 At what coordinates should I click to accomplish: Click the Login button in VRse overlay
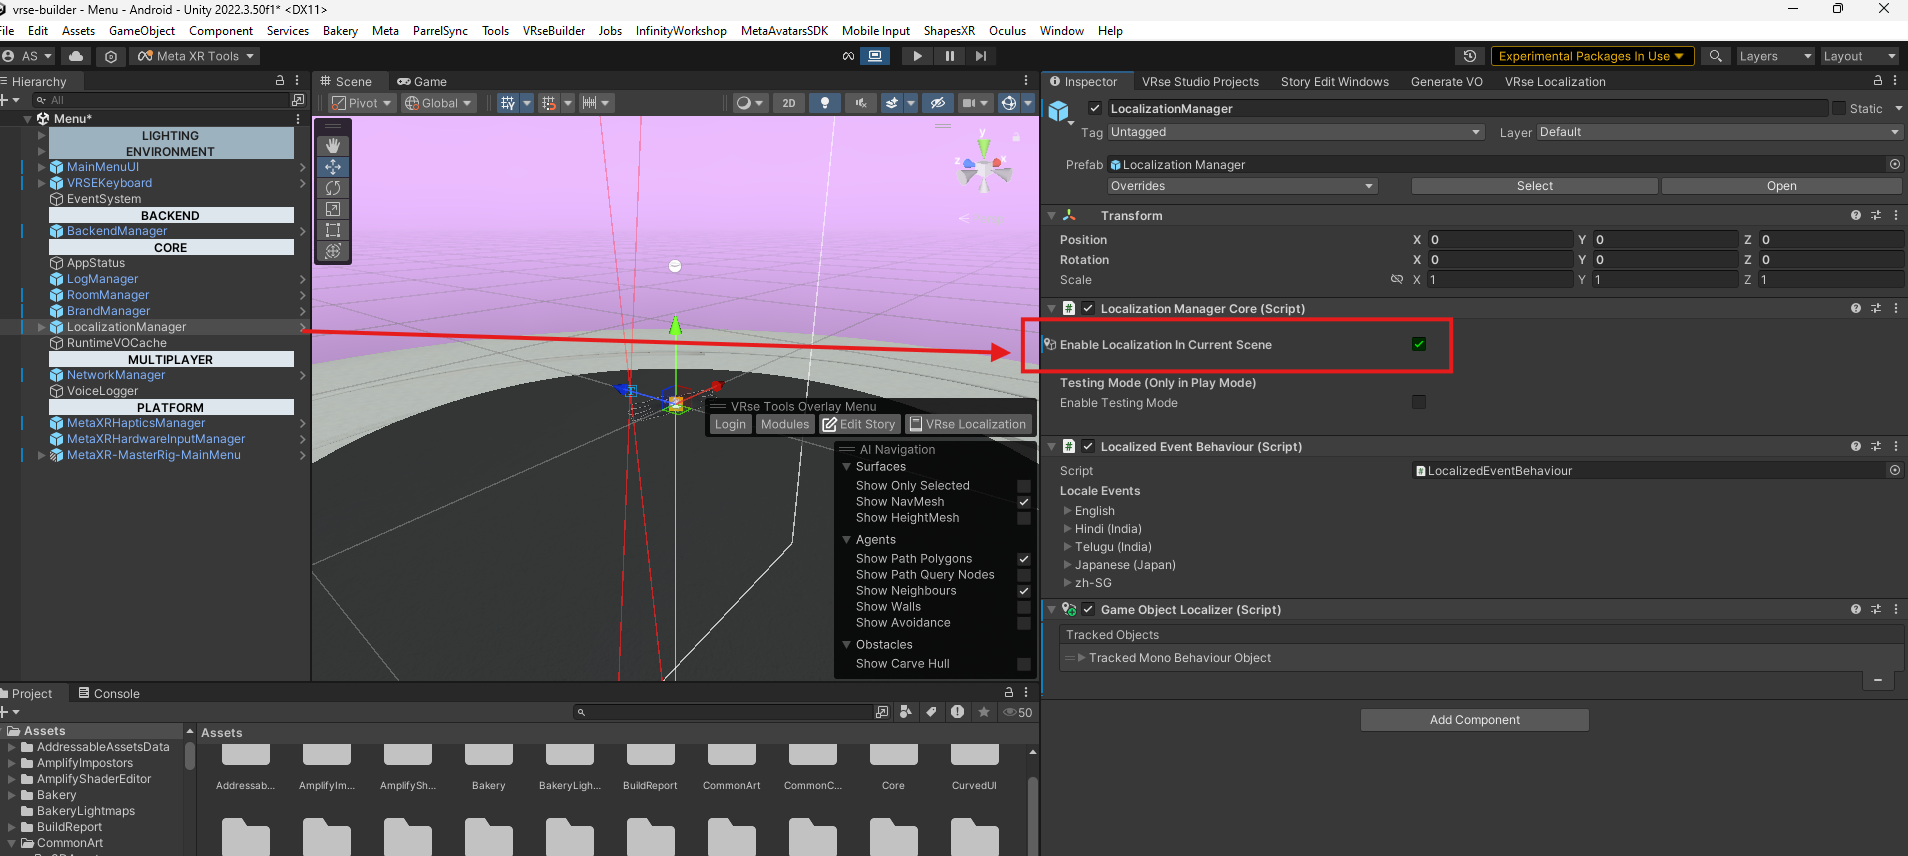[x=730, y=425]
